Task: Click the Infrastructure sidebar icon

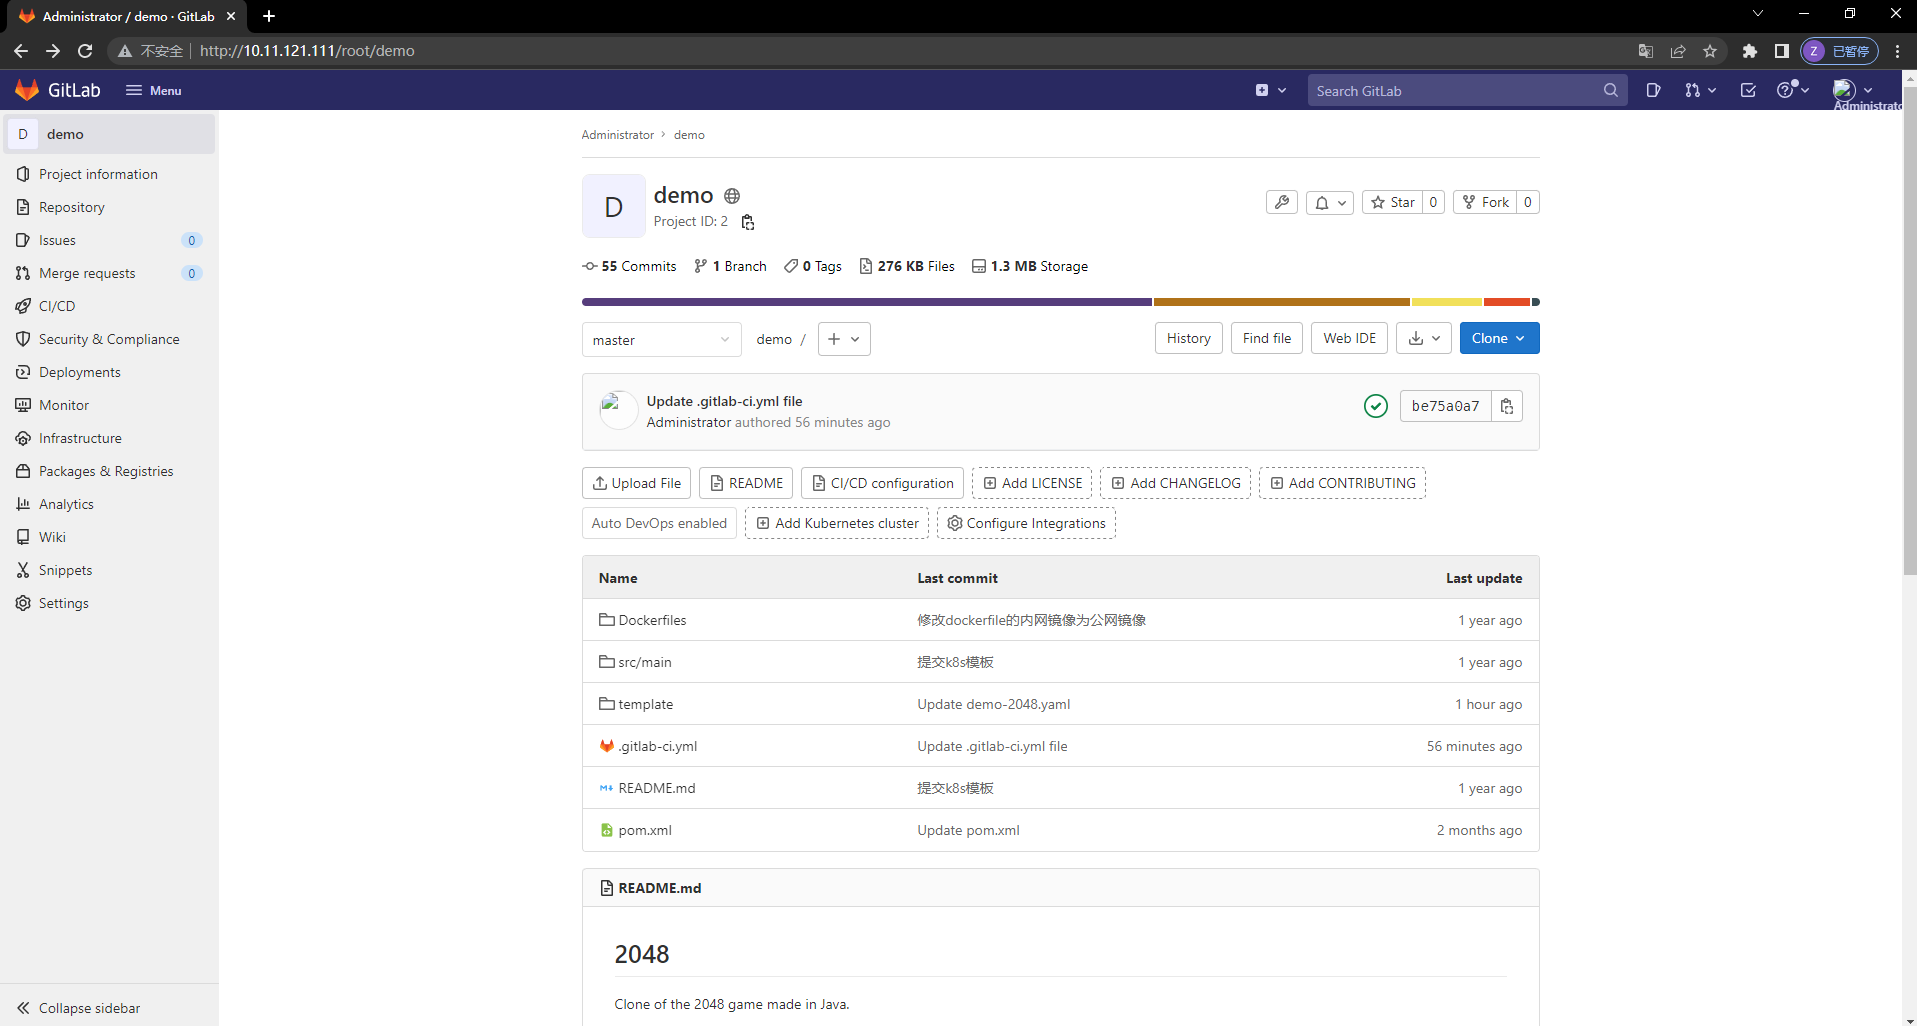Action: (23, 438)
